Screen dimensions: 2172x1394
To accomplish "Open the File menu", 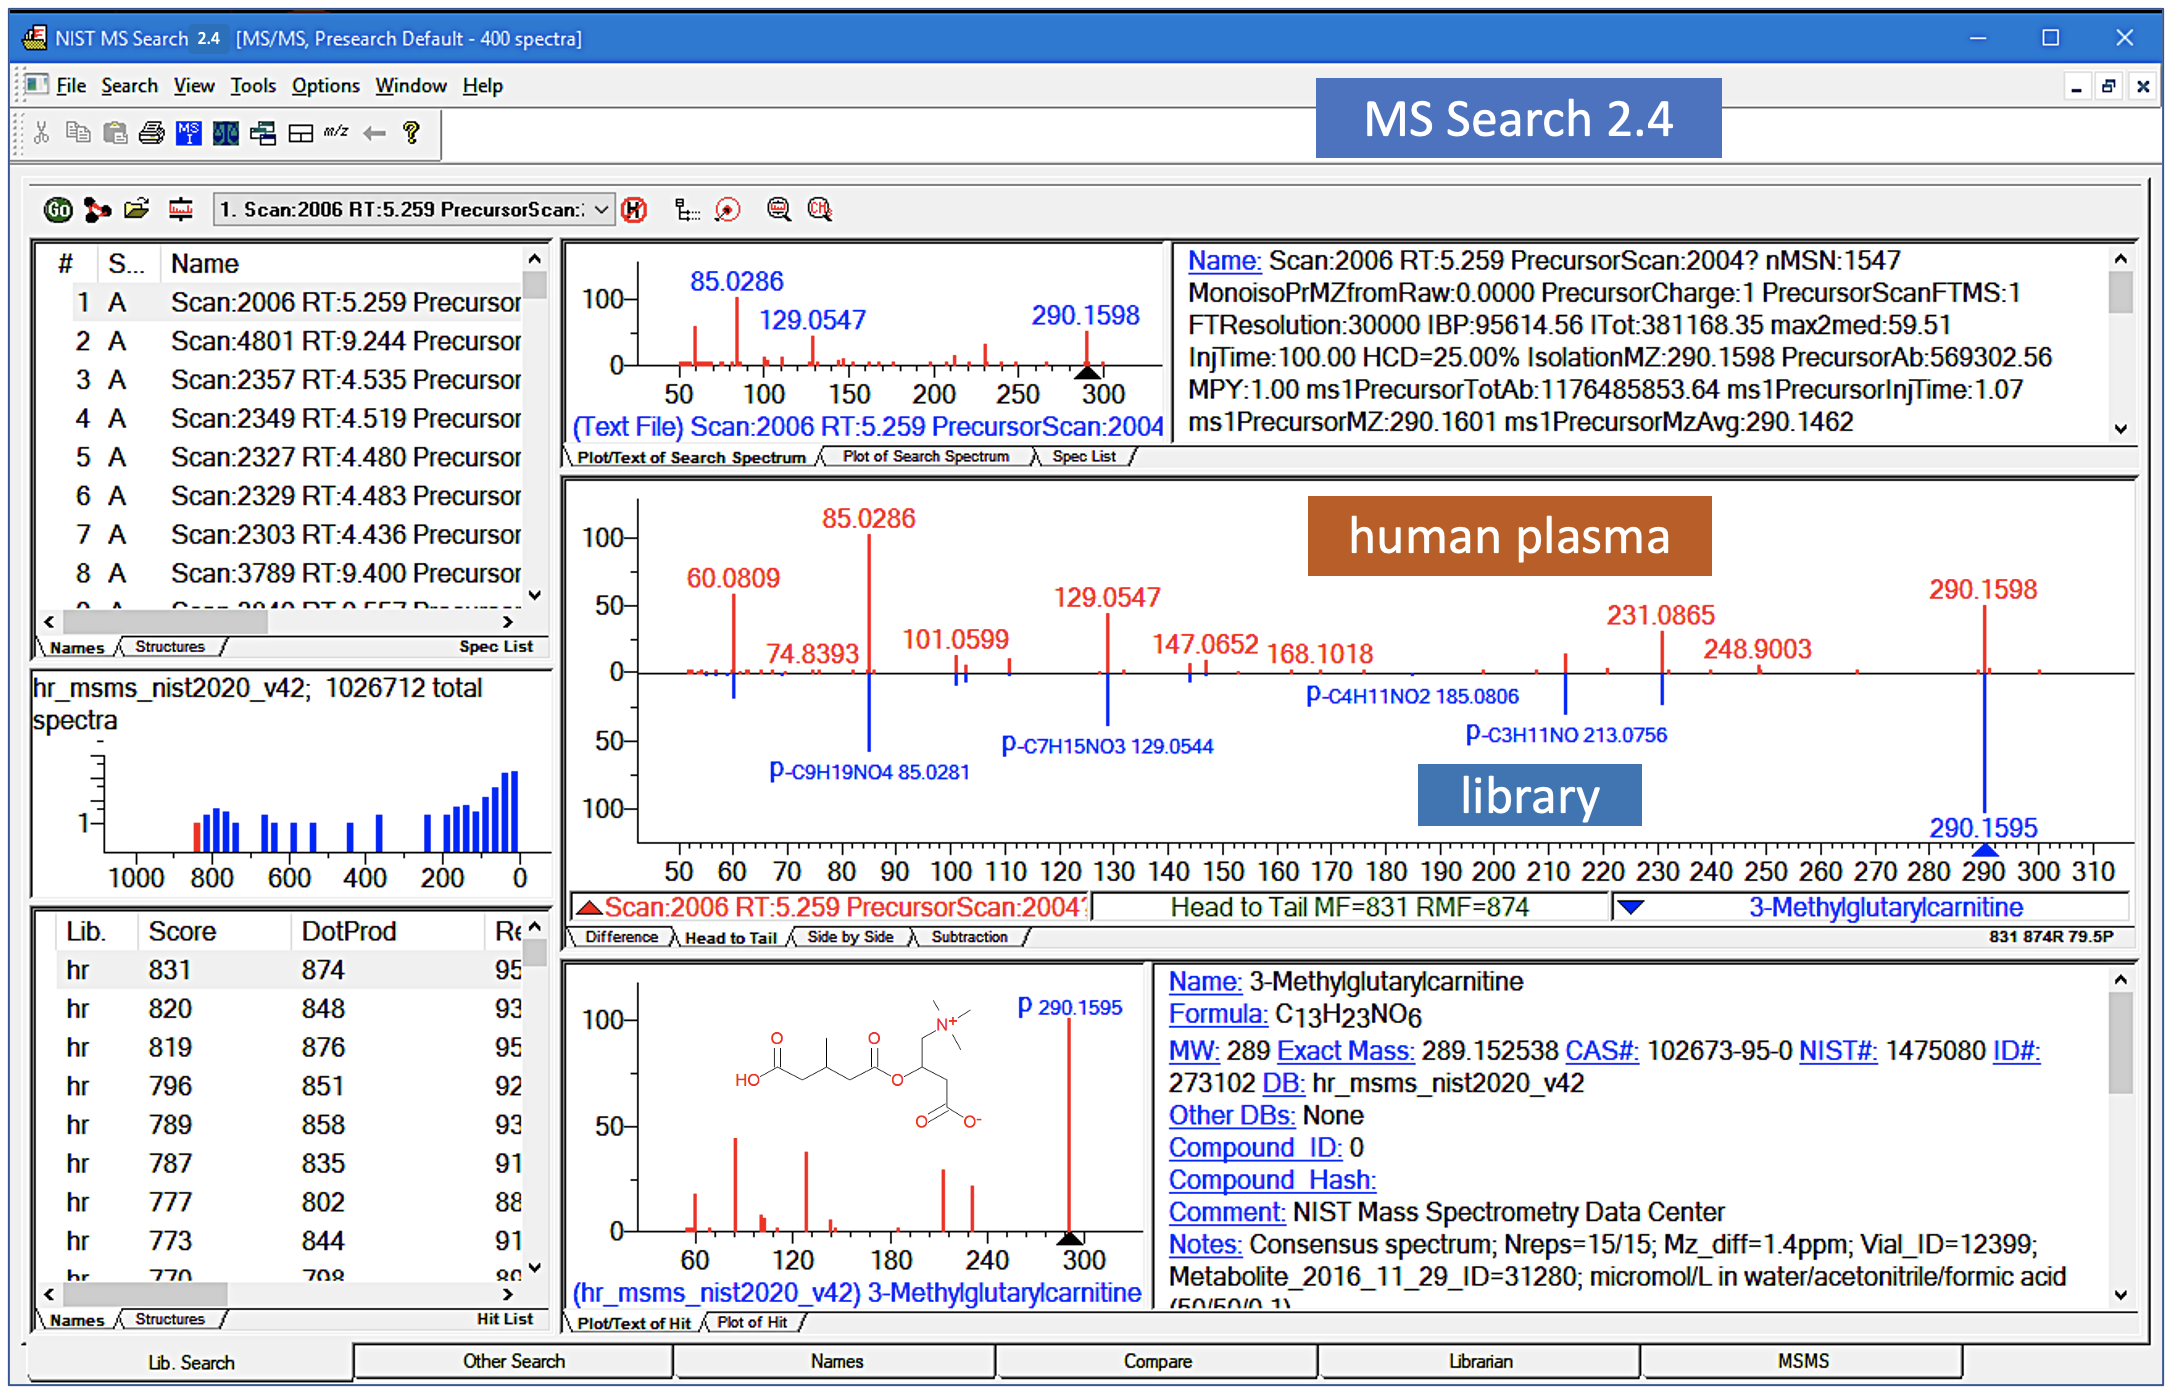I will point(71,86).
